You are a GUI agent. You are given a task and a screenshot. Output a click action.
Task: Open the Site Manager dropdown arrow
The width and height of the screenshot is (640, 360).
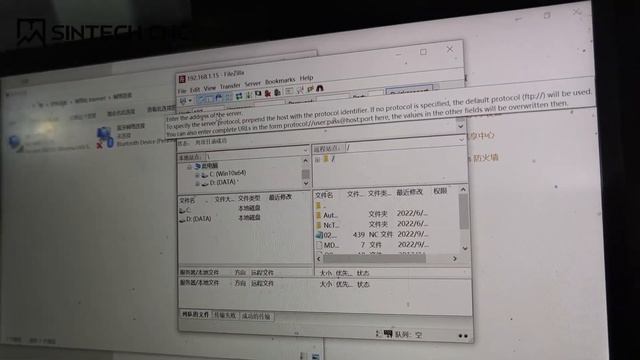tap(190, 100)
